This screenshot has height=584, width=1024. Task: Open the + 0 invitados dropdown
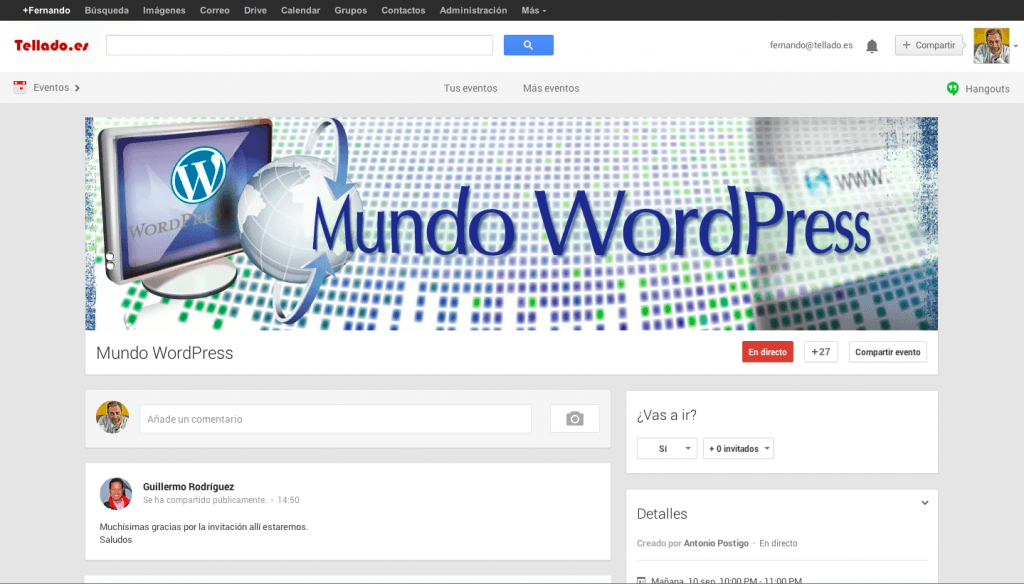click(739, 449)
